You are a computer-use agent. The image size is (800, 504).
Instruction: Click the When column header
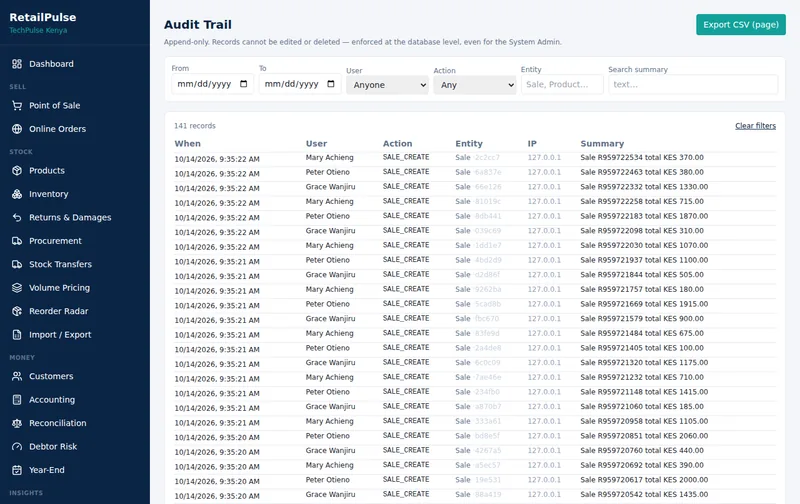click(x=188, y=144)
